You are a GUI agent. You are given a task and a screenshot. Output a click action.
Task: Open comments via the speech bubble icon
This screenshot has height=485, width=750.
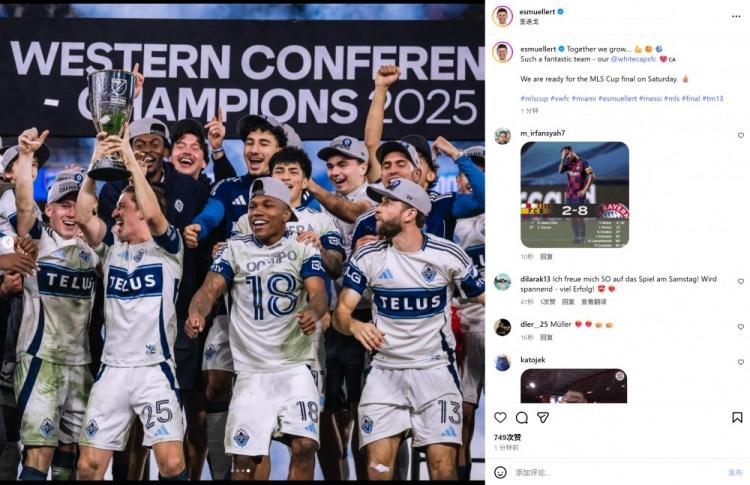(x=522, y=417)
